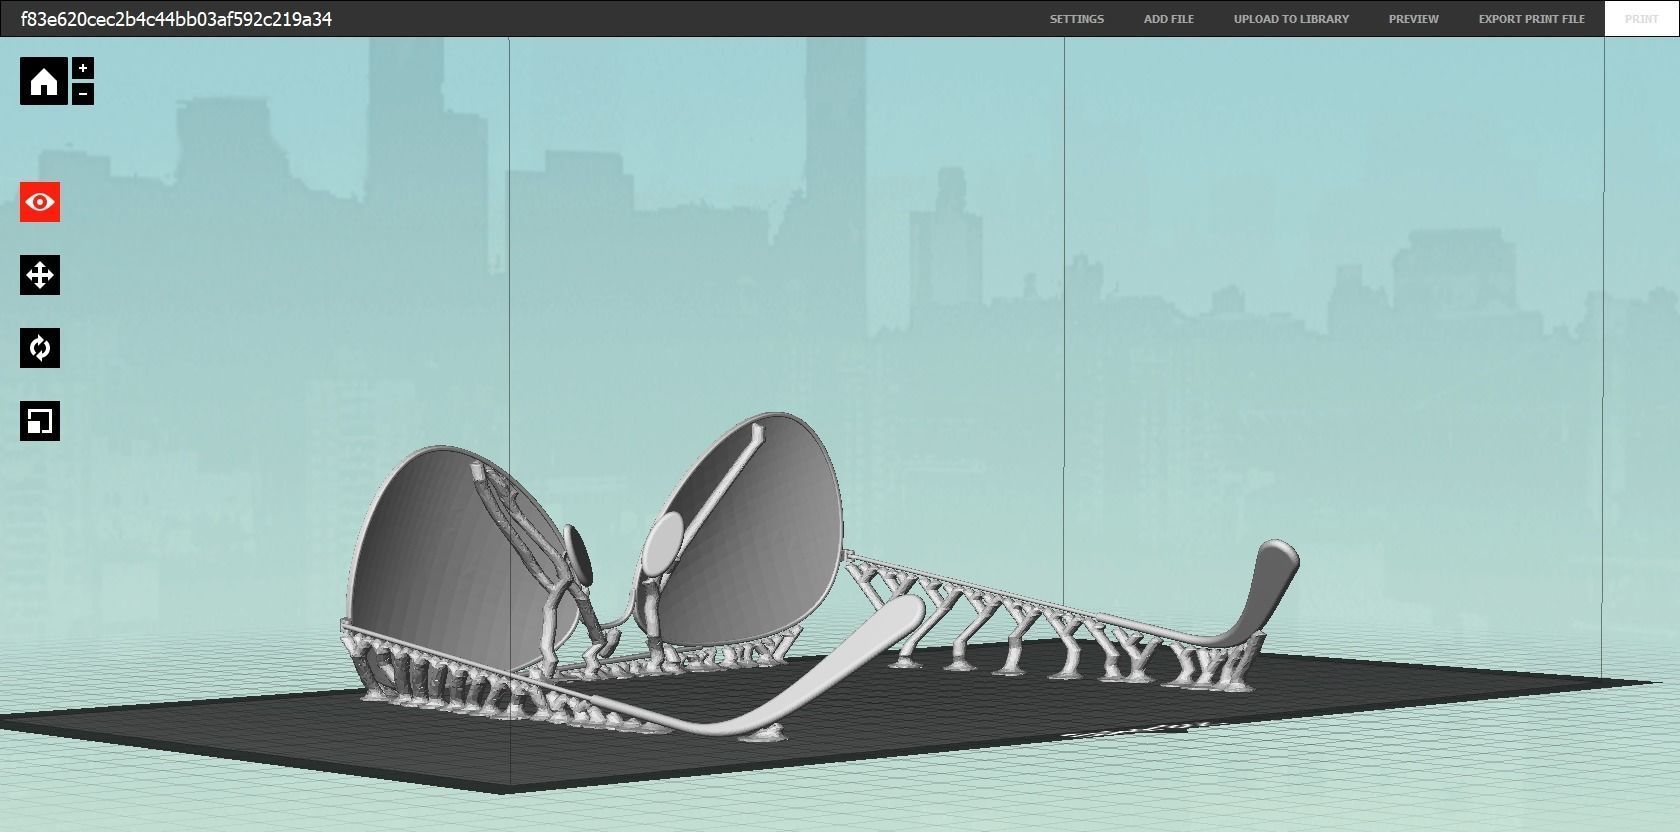Click the Home view icon
Viewport: 1680px width, 832px height.
coord(44,81)
